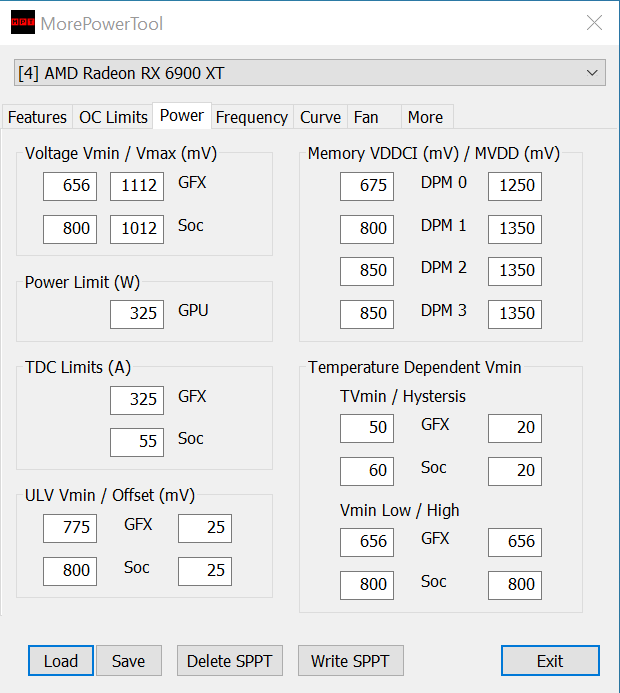Click the Load button
Viewport: 620px width, 693px height.
pyautogui.click(x=61, y=661)
